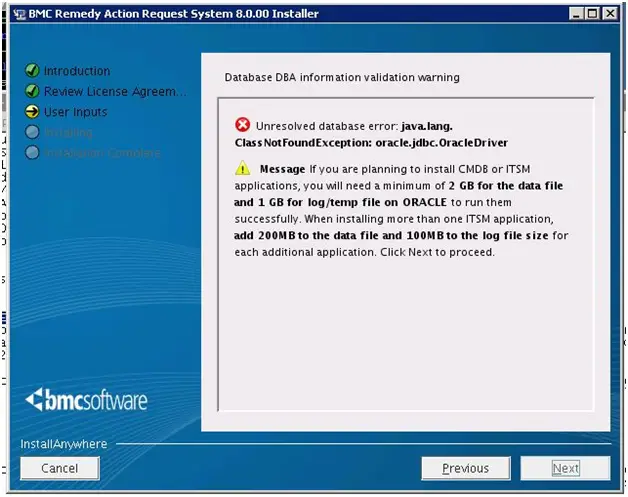
Task: Close the installer window
Action: [610, 14]
